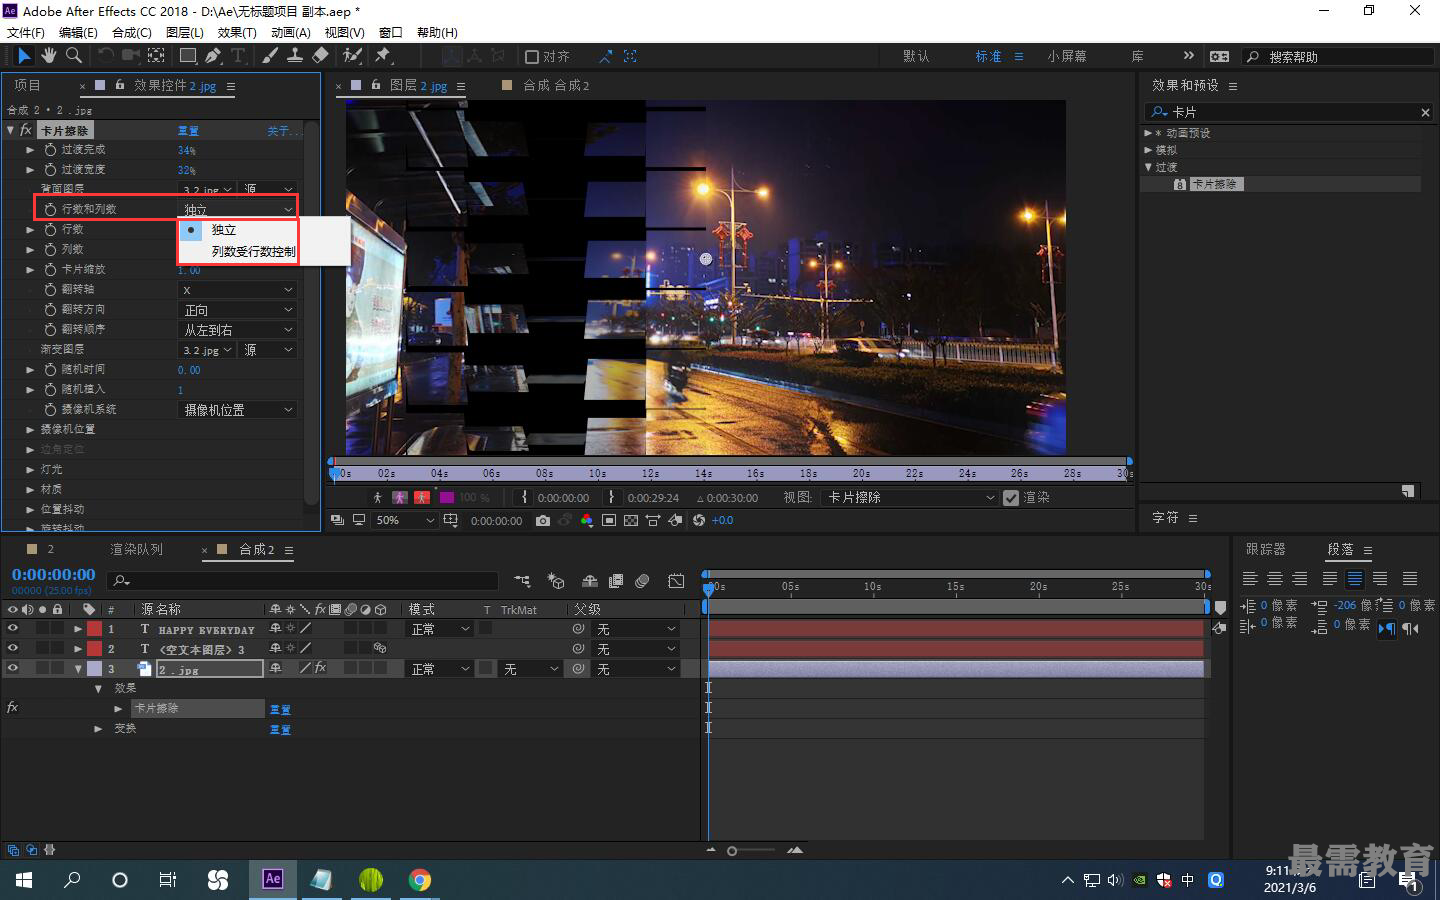Image resolution: width=1440 pixels, height=900 pixels.
Task: Open the 视图 卡片擦除 dropdown
Action: [910, 498]
